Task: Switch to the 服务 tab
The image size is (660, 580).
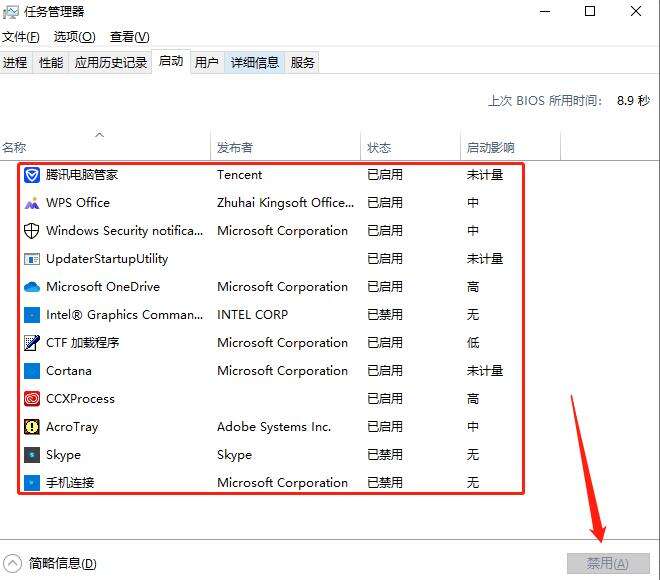Action: coord(302,62)
